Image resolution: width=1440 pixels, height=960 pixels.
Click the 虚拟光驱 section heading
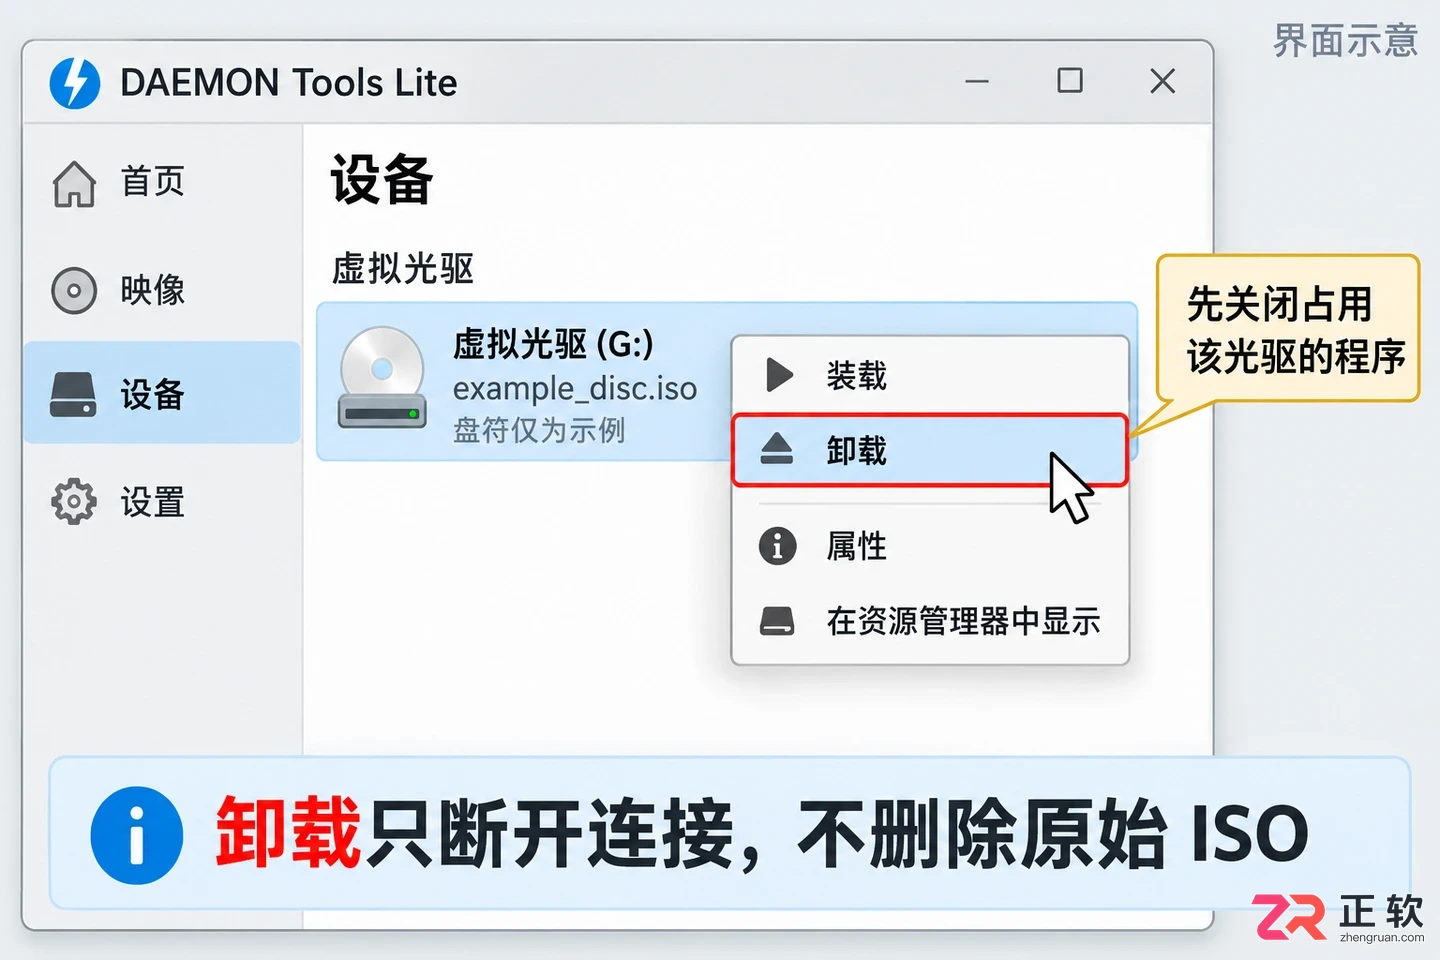pos(403,268)
